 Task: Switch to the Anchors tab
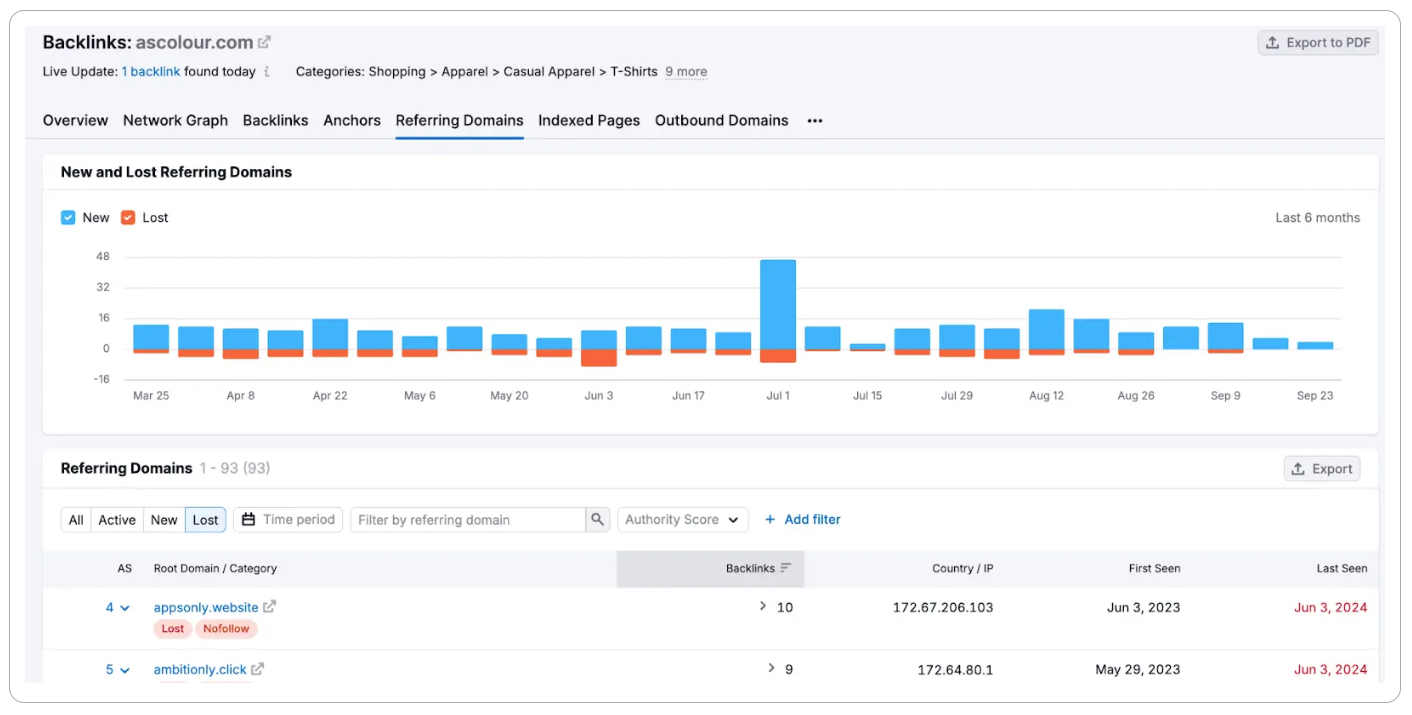[352, 120]
